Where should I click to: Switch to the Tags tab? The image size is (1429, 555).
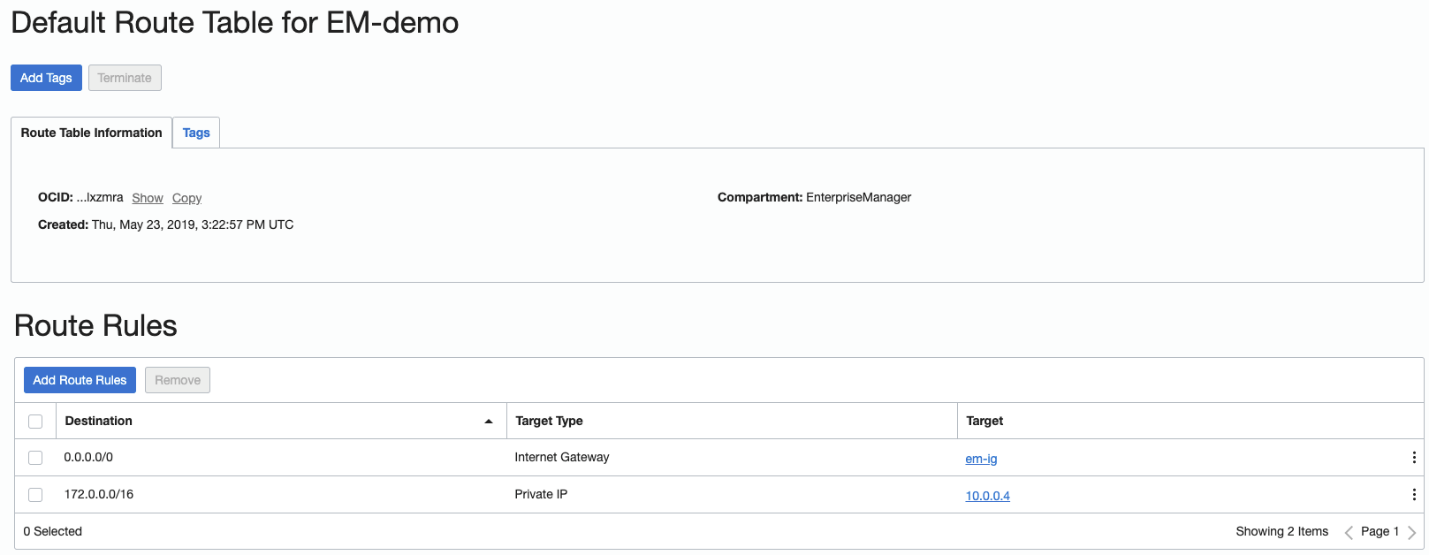coord(196,133)
